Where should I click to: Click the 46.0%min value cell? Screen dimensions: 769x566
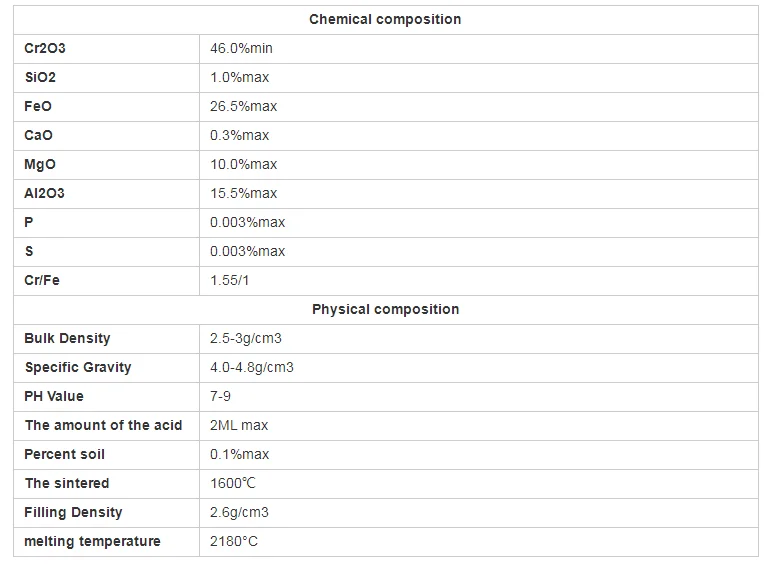(x=241, y=48)
